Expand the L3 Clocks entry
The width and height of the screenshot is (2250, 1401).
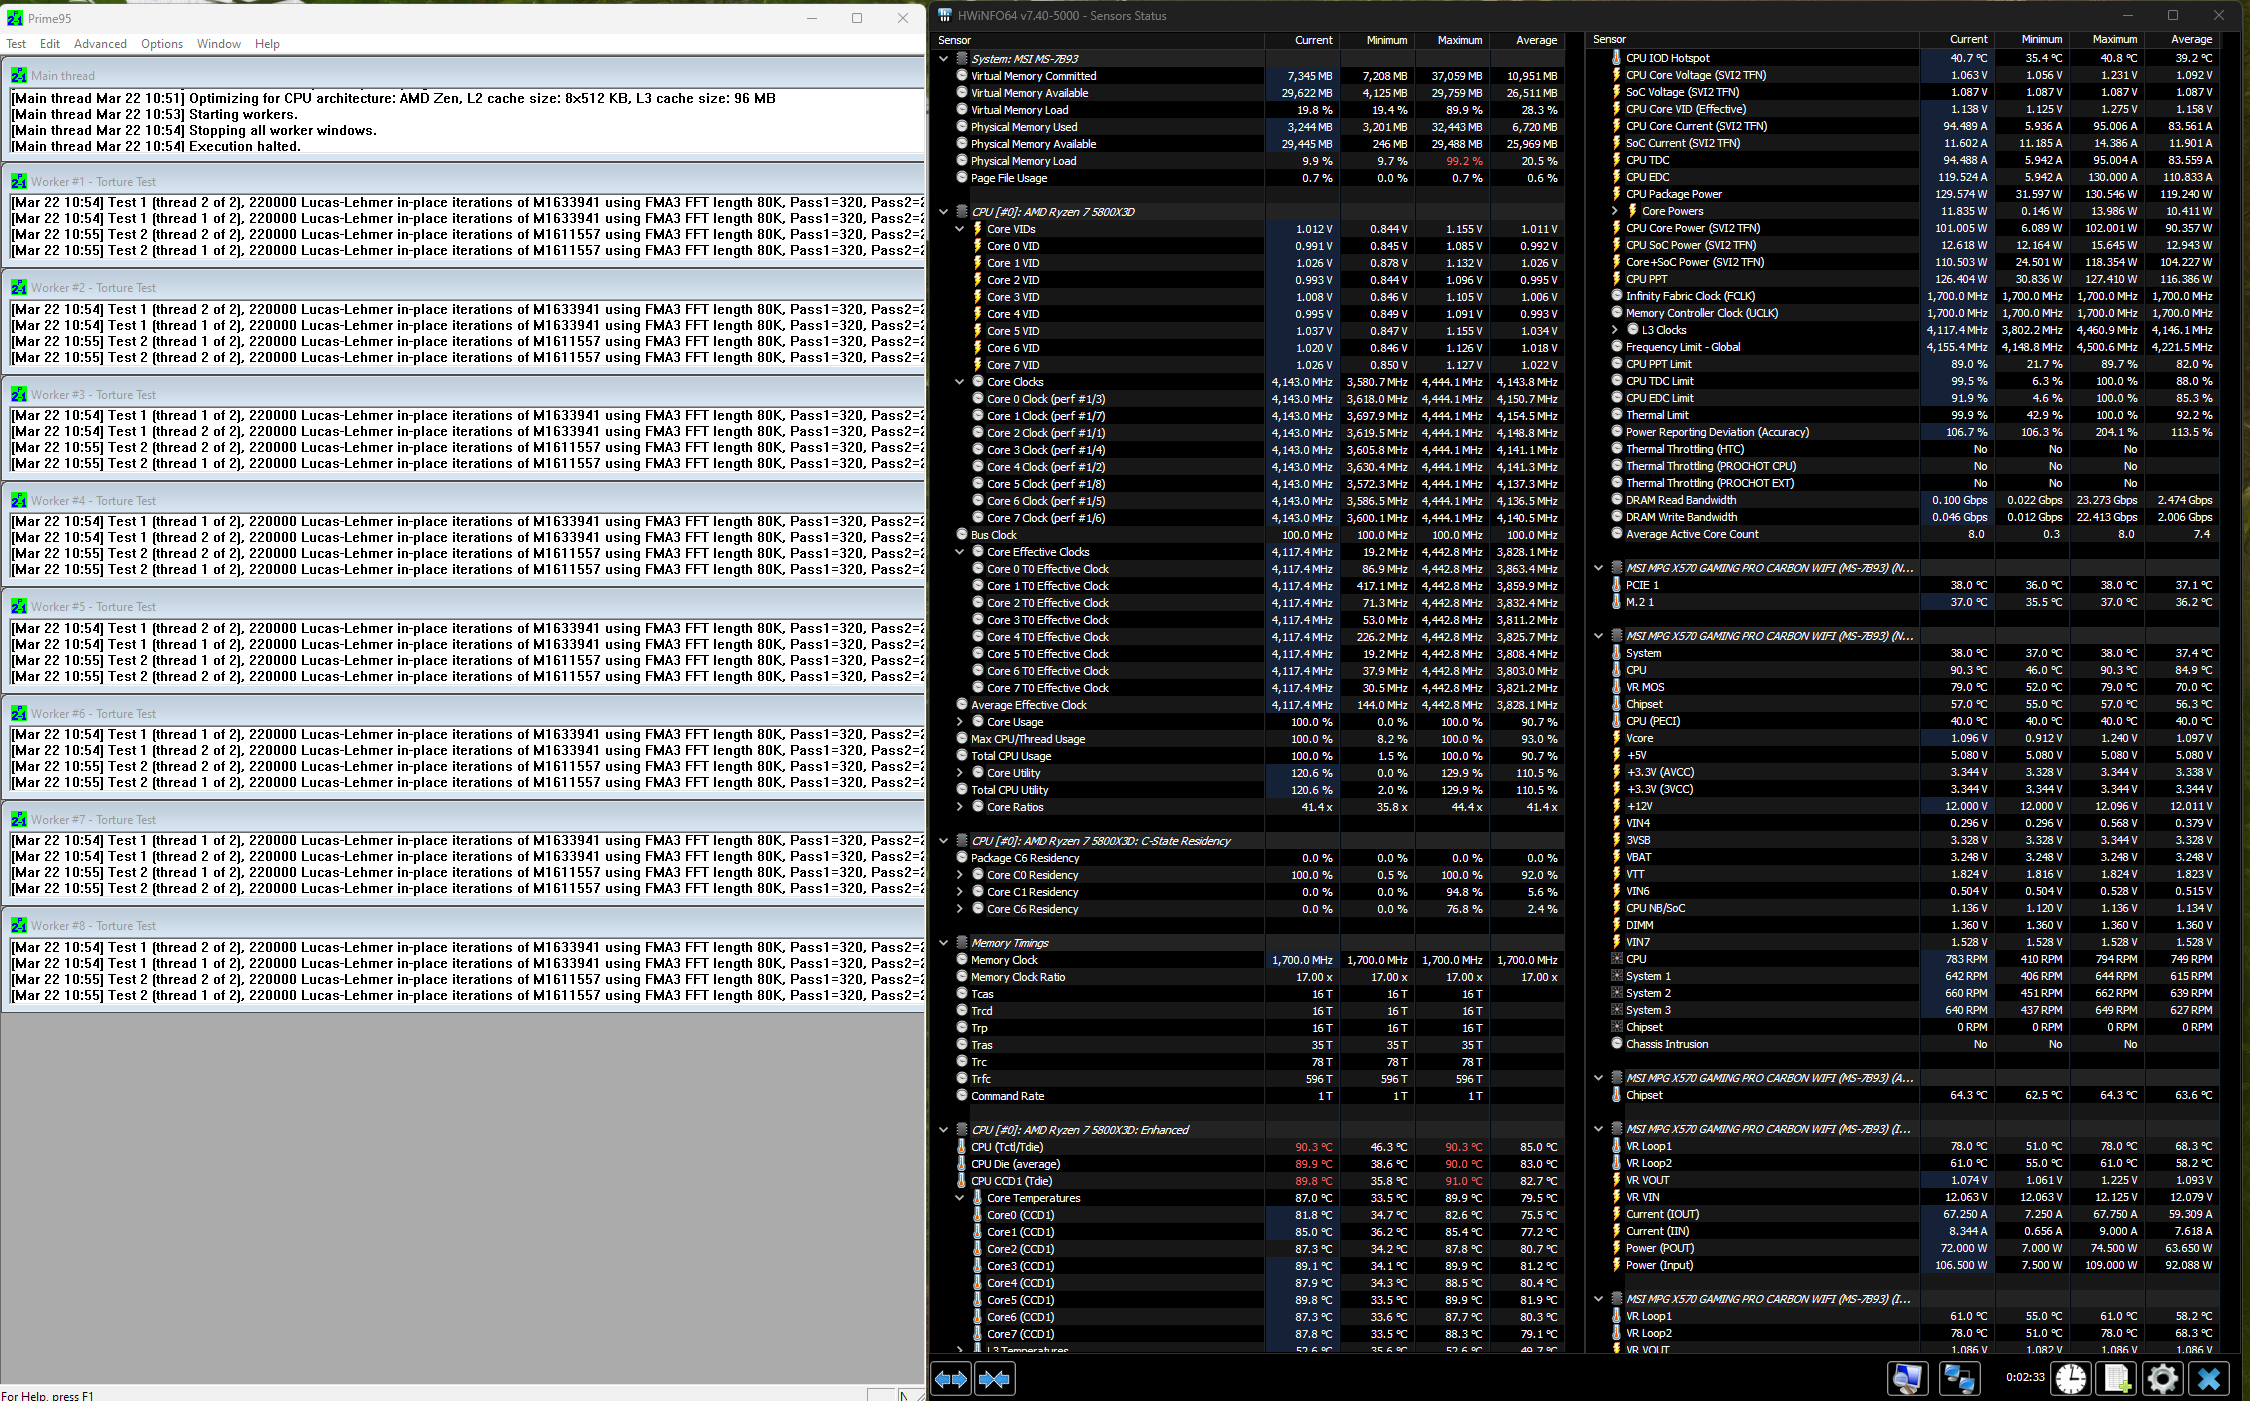click(x=1617, y=329)
